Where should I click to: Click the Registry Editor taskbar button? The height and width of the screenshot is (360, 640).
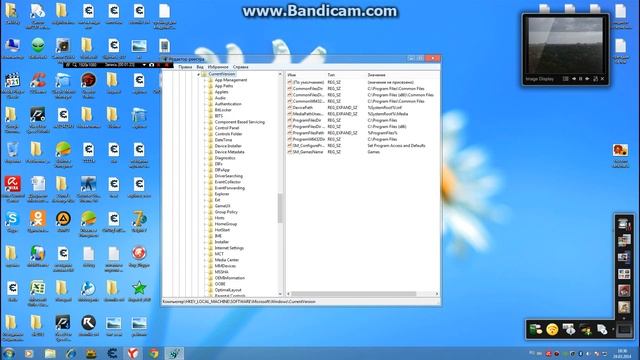click(175, 353)
